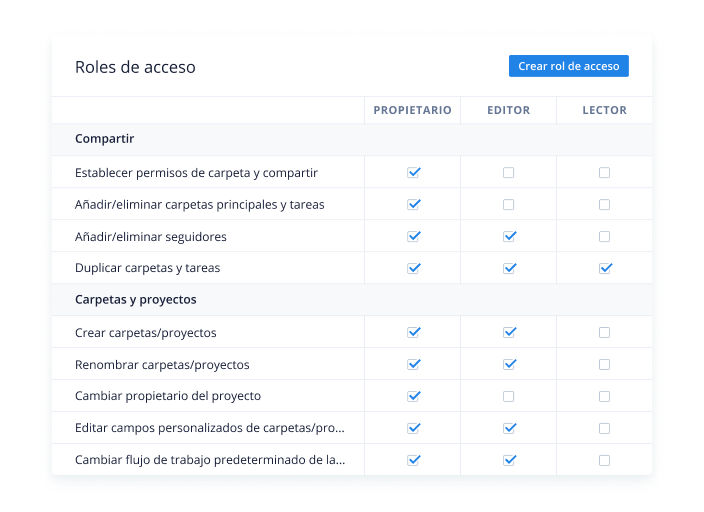Image resolution: width=704 pixels, height=512 pixels.
Task: Select the EDITOR column header
Action: (x=508, y=110)
